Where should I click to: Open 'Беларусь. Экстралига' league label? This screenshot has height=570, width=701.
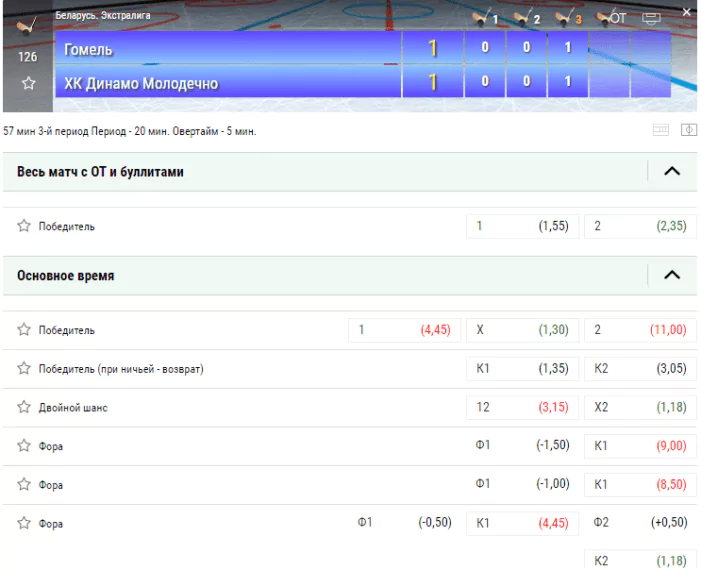coord(103,15)
